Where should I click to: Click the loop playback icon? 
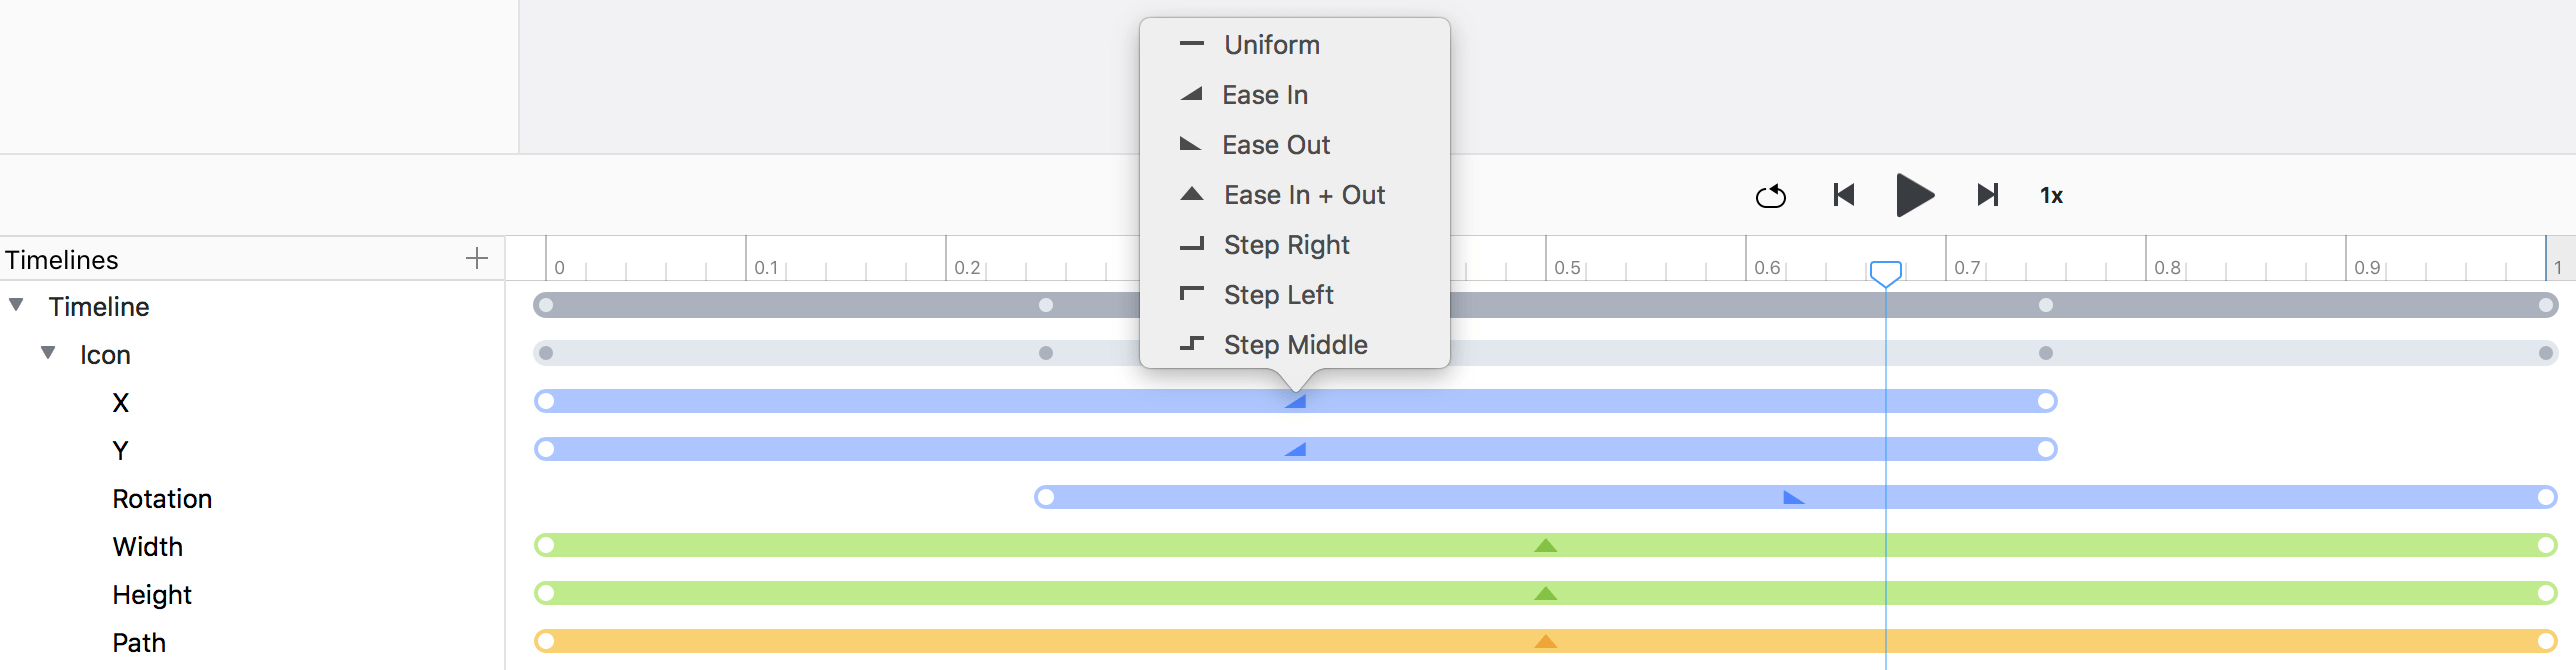click(x=1770, y=195)
